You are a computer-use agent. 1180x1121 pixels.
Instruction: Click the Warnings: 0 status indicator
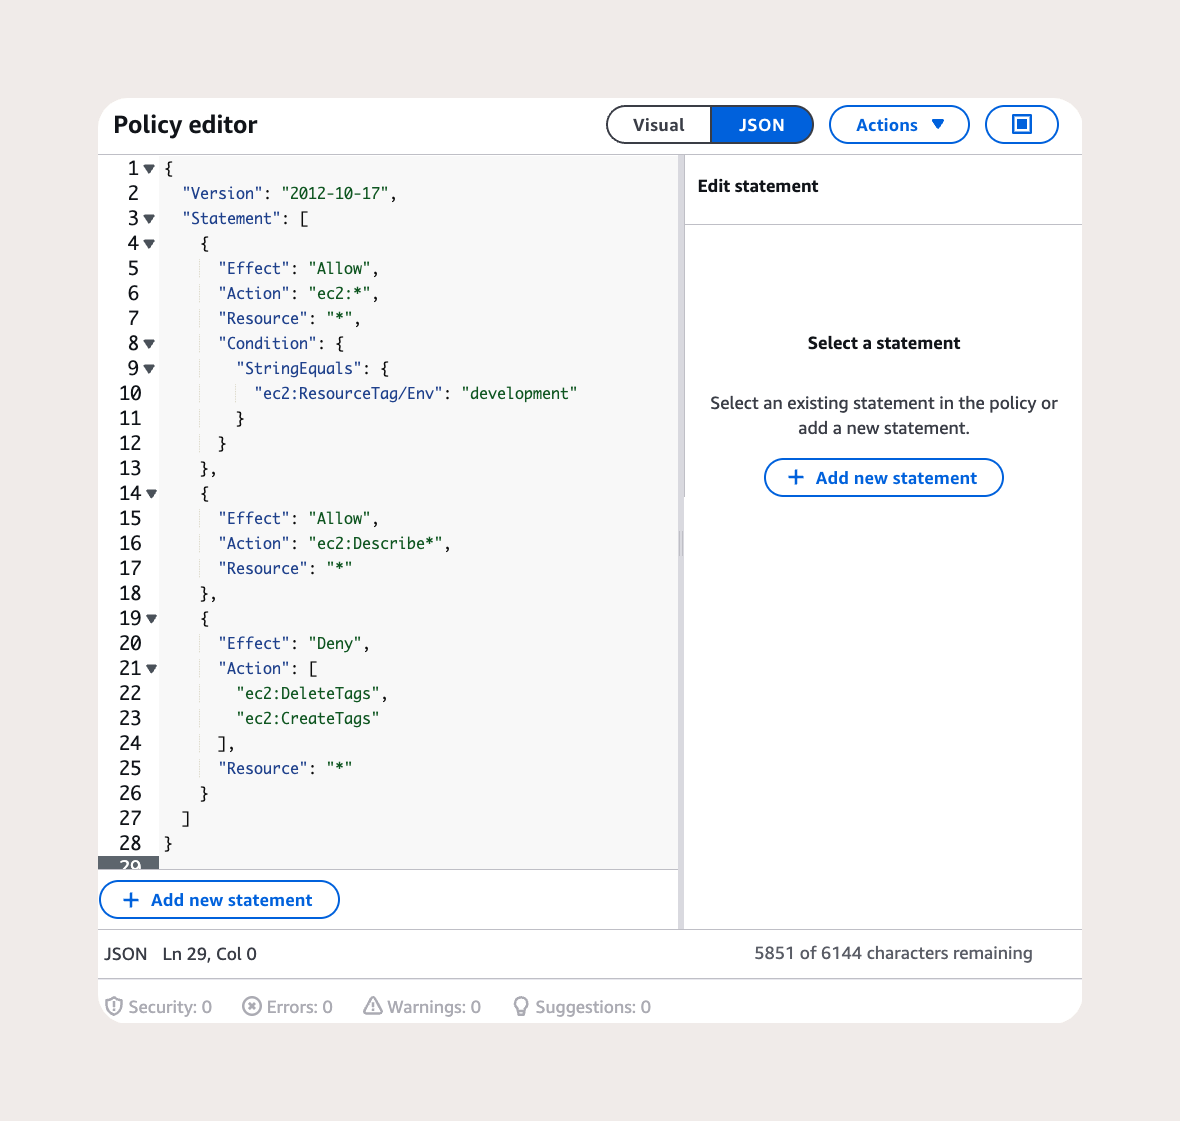[422, 1007]
